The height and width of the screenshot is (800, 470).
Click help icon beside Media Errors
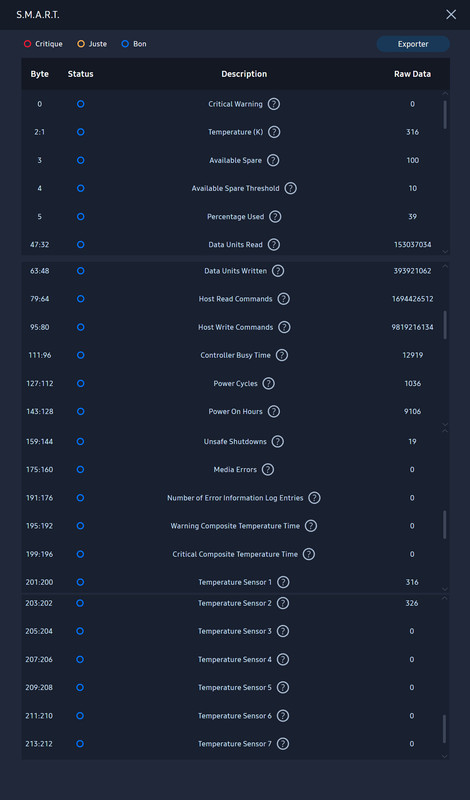tap(268, 469)
